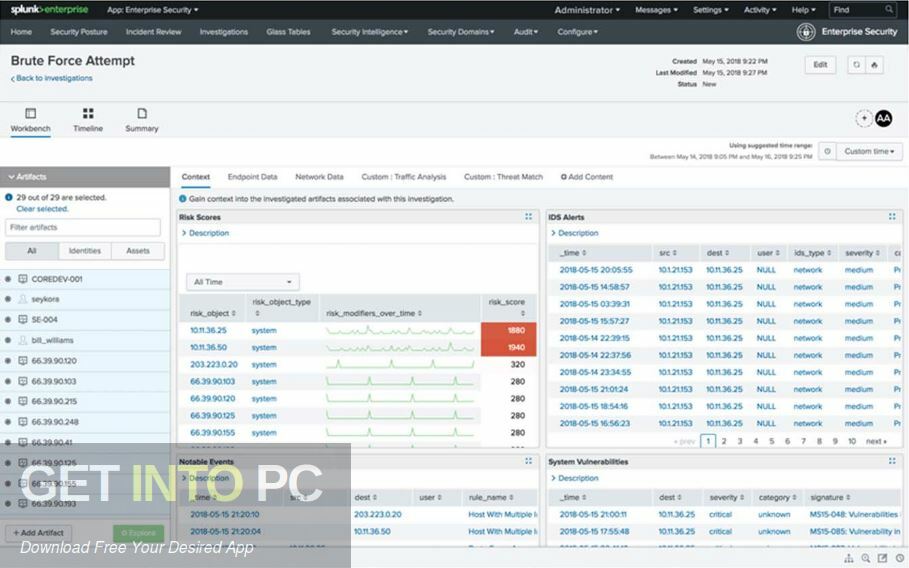Click the sparkline for 203.223.0.20 risk modifiers
The image size is (909, 568).
400,365
